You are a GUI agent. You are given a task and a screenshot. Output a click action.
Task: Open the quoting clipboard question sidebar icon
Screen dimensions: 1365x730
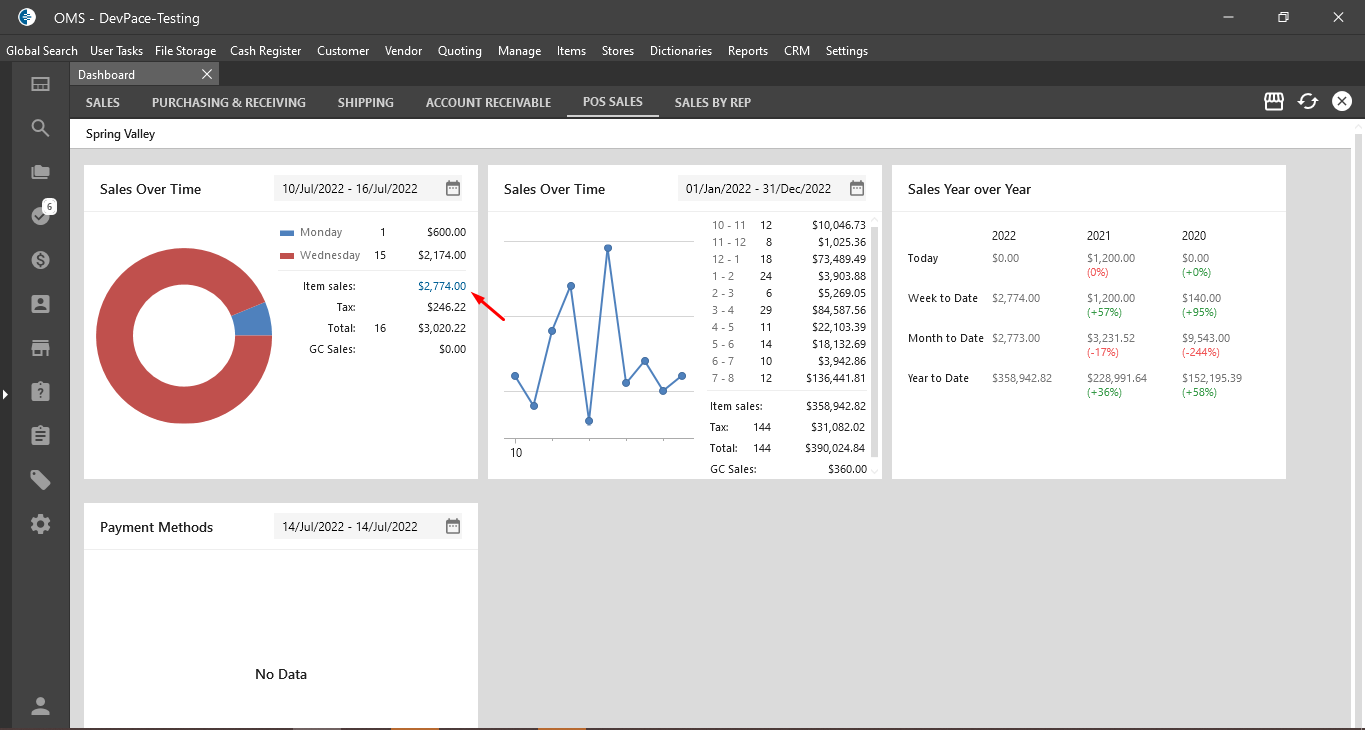point(40,391)
